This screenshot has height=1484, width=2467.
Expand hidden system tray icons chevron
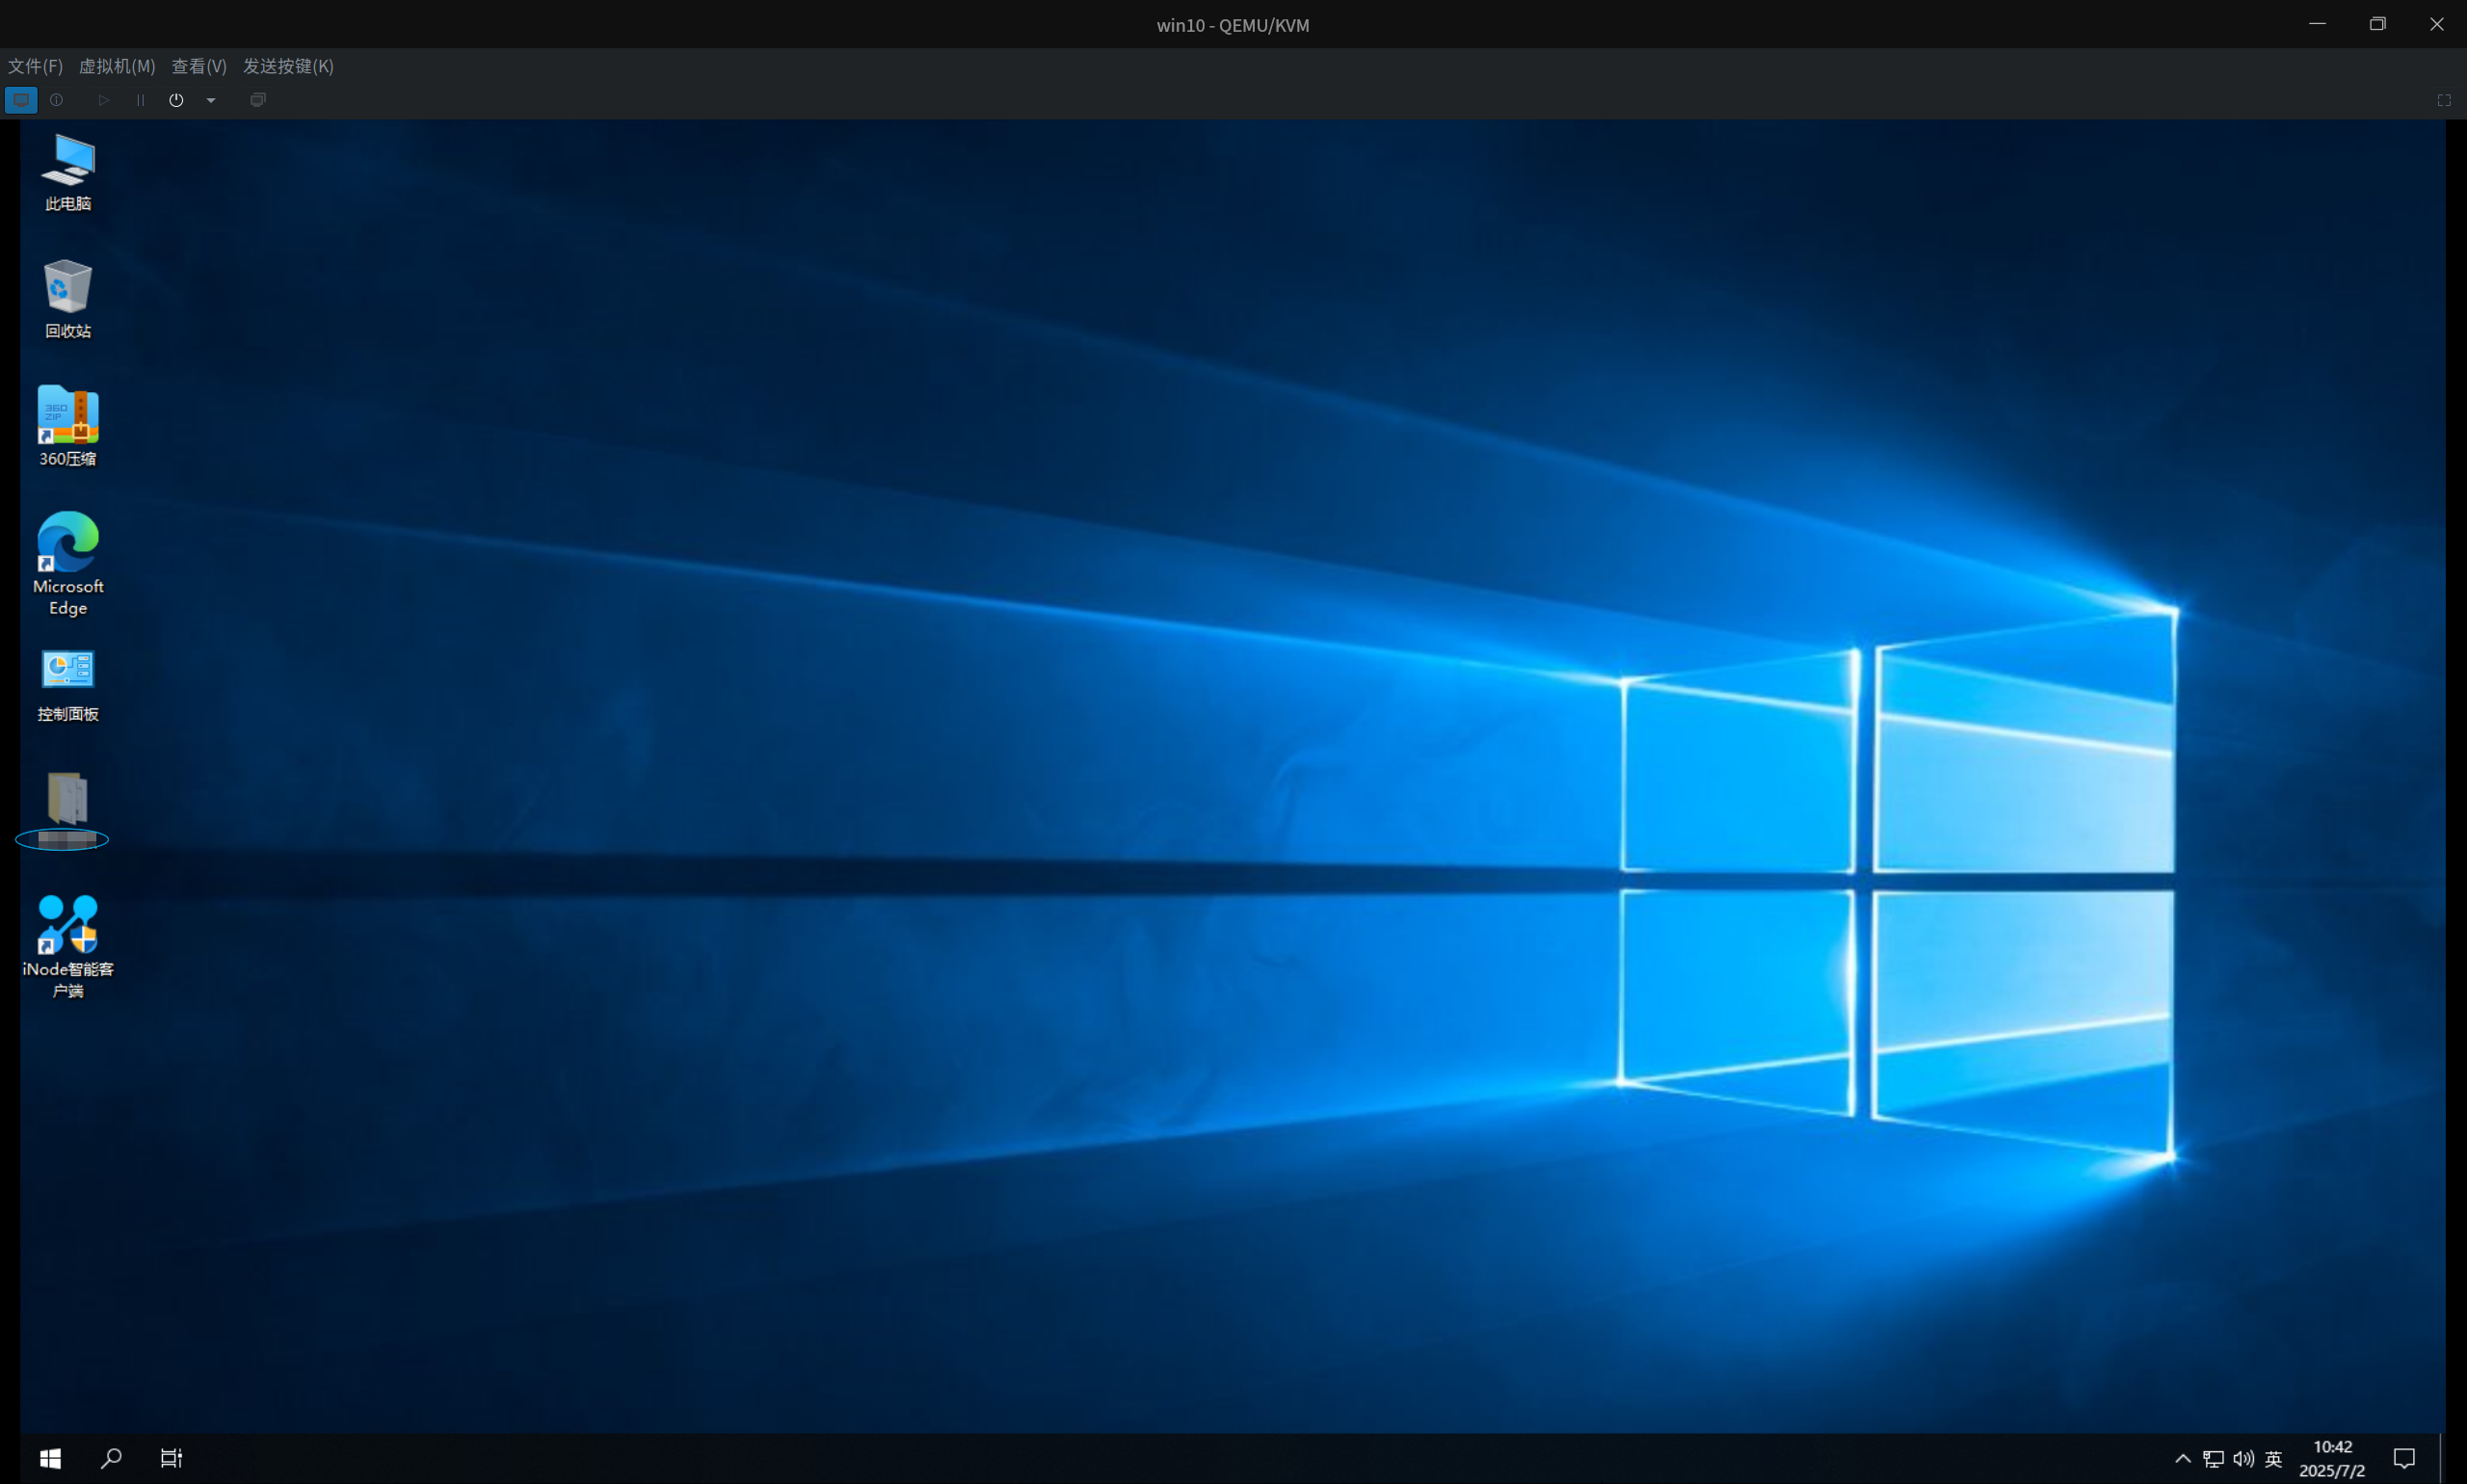coord(2183,1459)
